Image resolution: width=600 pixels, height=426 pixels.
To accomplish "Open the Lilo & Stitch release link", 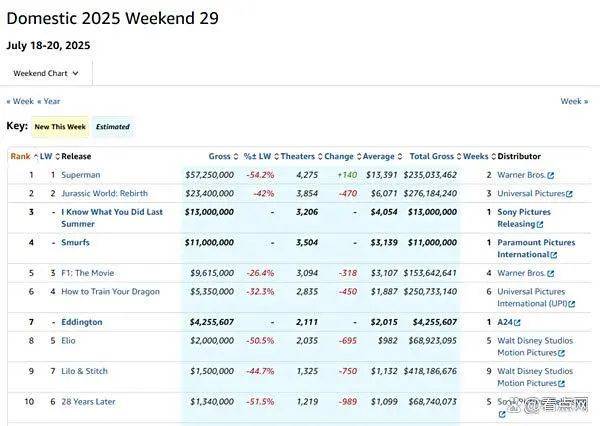I will [85, 371].
